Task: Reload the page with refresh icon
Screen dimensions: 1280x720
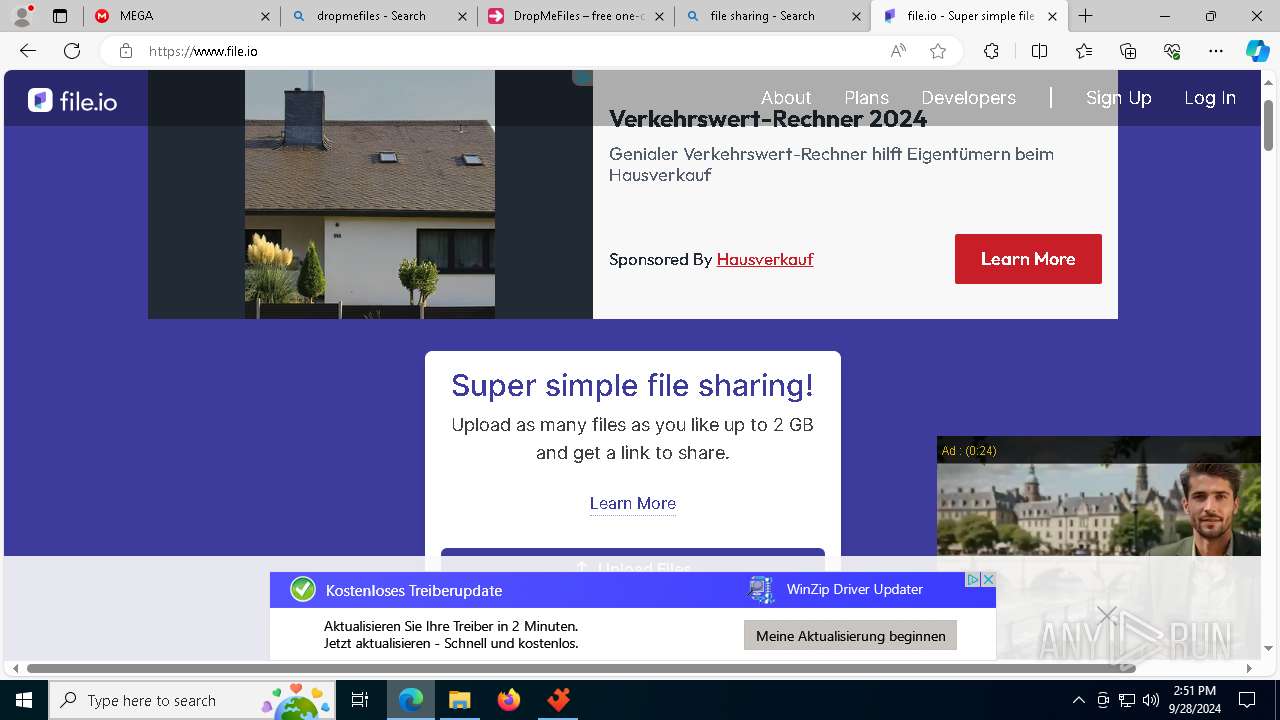Action: 72,51
